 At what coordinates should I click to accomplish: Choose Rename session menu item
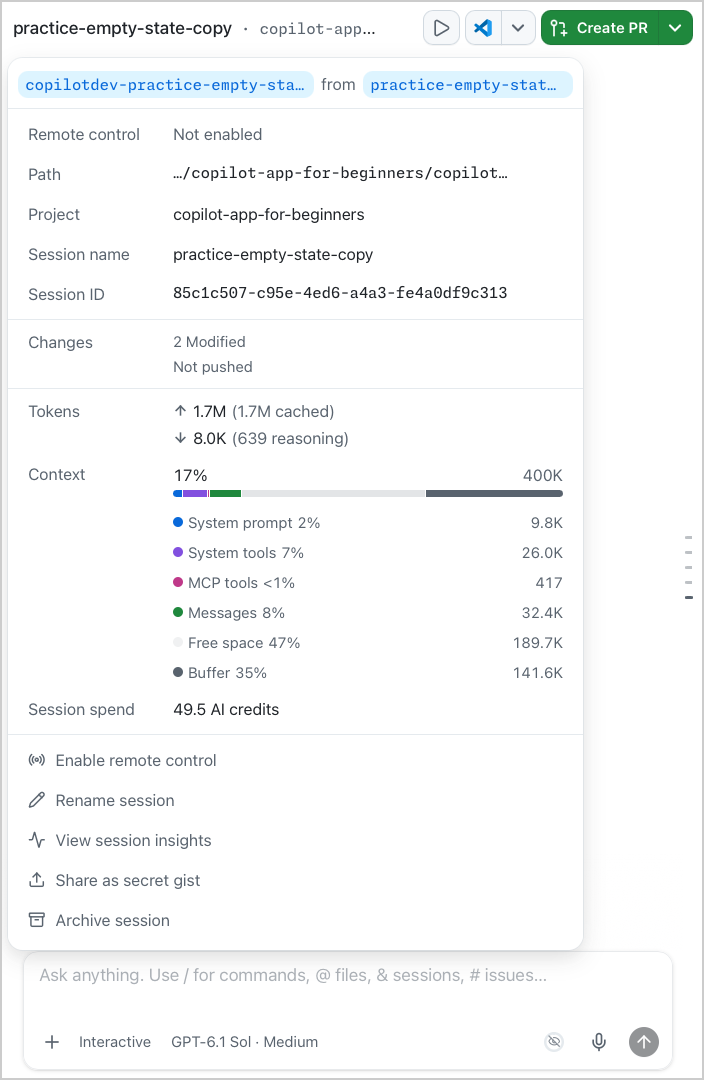(296, 800)
